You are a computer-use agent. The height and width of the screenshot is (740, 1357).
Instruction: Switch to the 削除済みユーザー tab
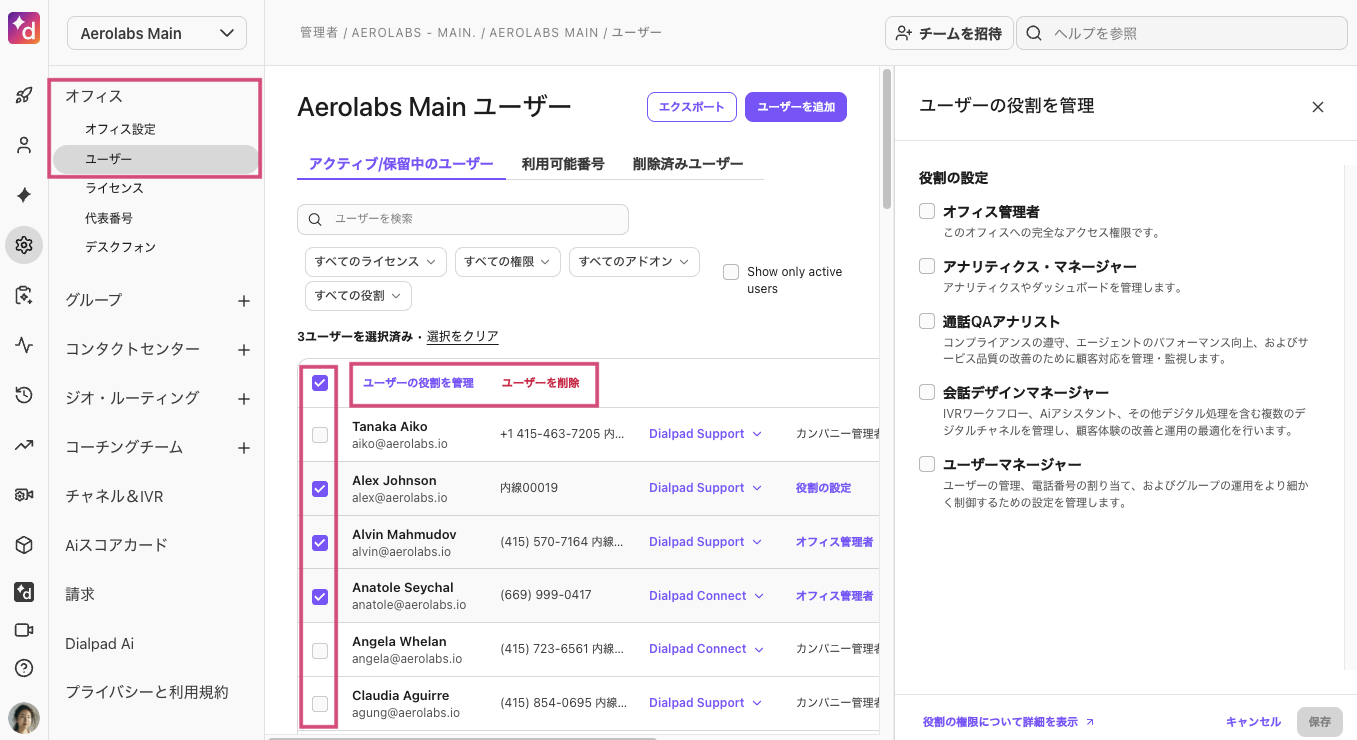tap(688, 164)
